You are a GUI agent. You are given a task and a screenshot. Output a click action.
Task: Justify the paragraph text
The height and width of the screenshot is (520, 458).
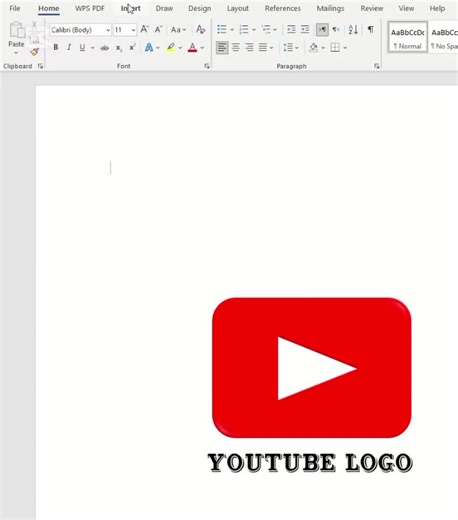click(x=263, y=48)
